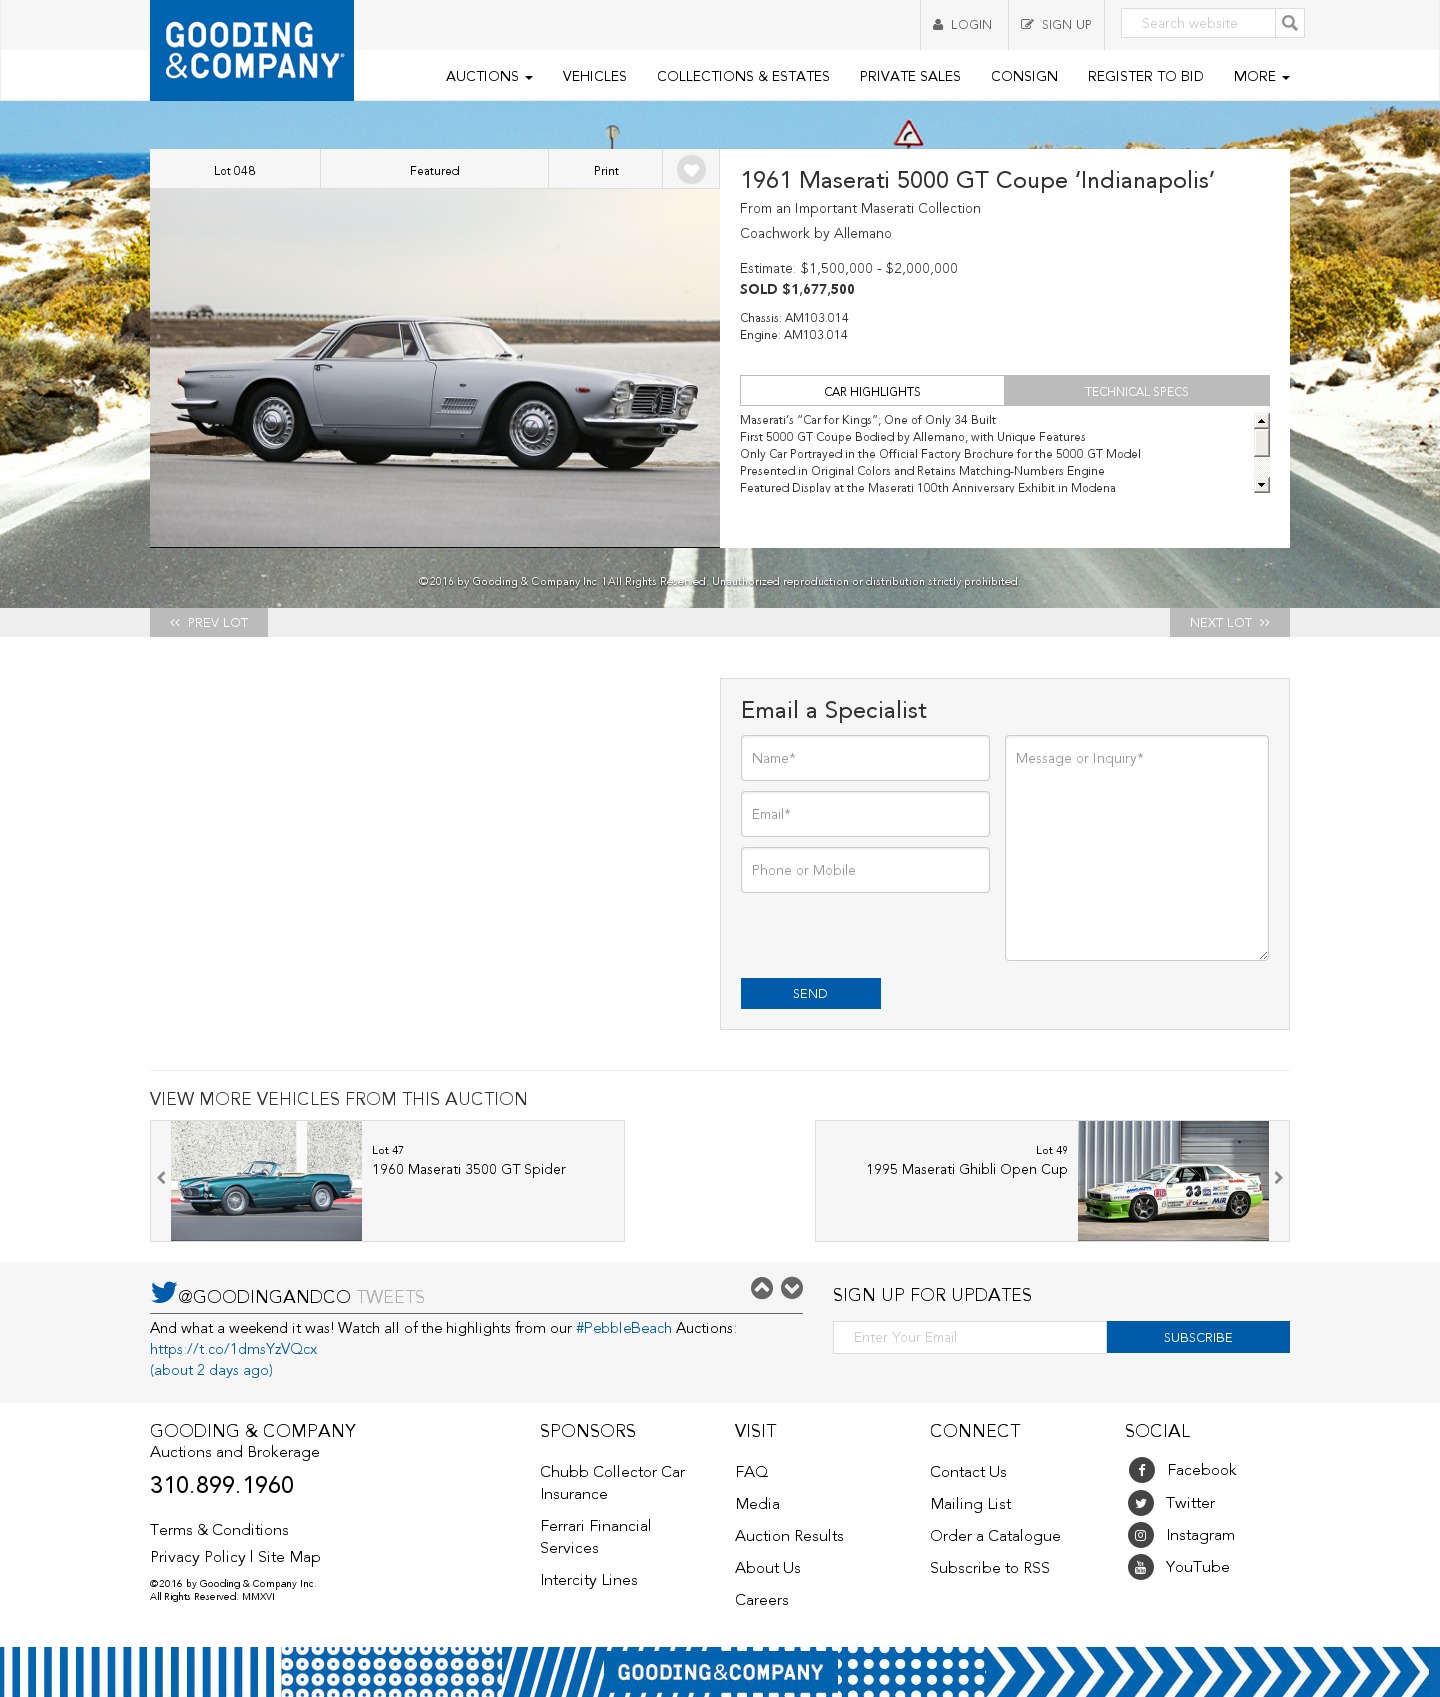Slide vehicle carousel right arrow

pos(1278,1178)
